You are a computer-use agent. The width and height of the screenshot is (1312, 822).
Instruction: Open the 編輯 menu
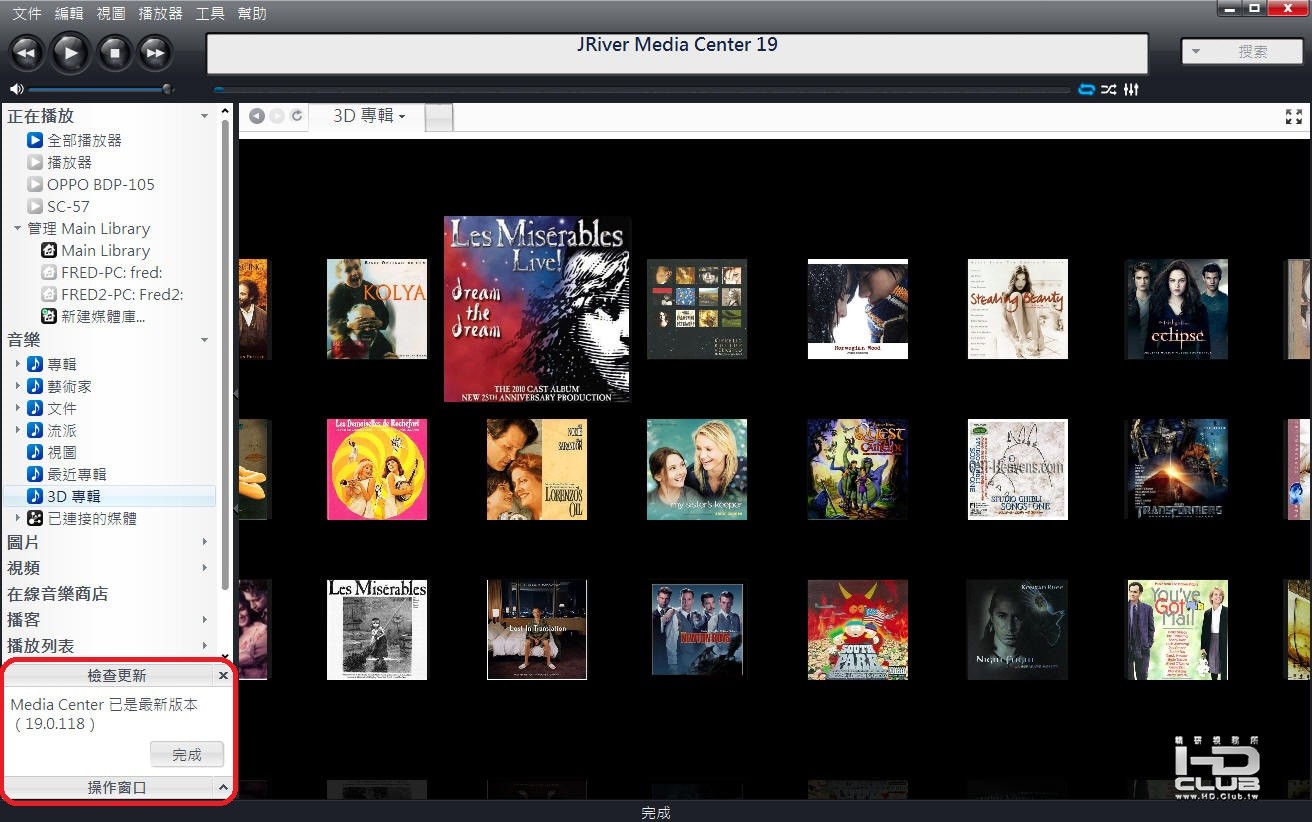[69, 14]
